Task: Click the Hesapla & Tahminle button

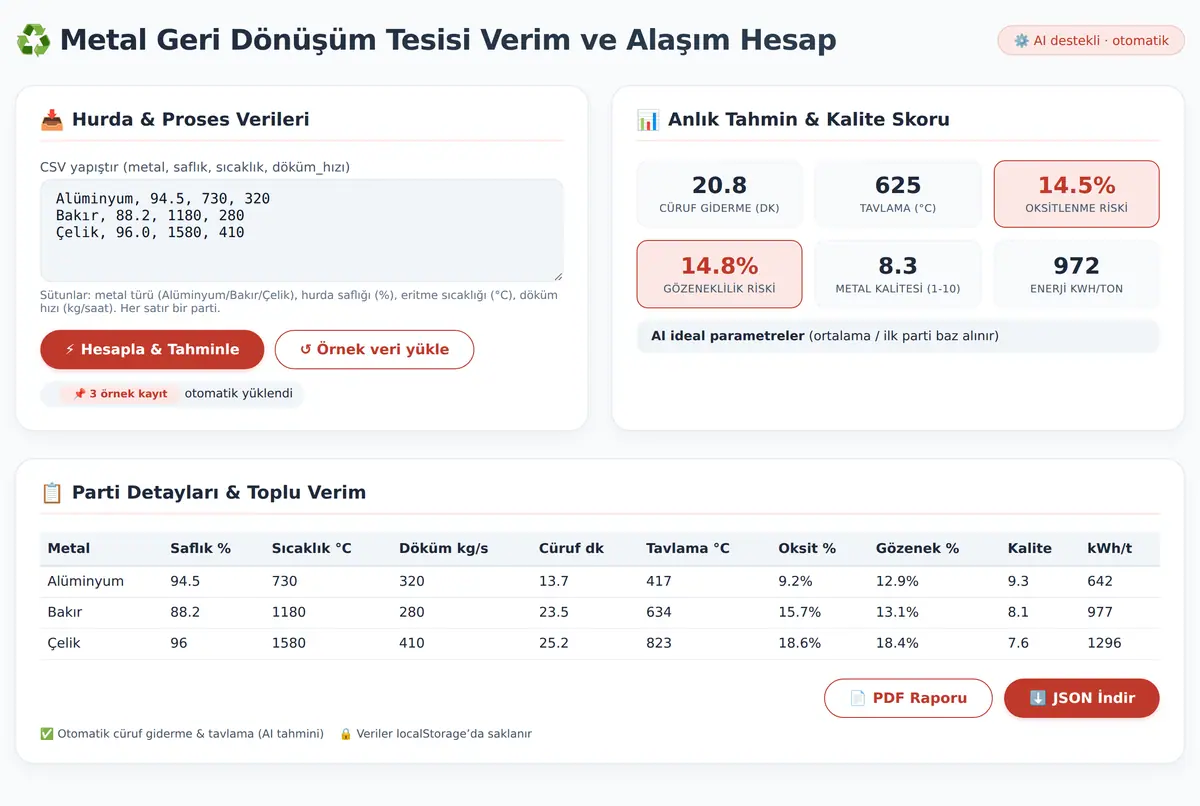Action: point(152,350)
